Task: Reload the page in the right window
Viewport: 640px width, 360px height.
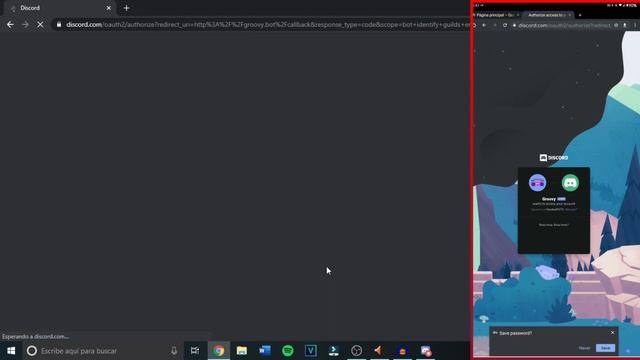Action: (x=505, y=25)
